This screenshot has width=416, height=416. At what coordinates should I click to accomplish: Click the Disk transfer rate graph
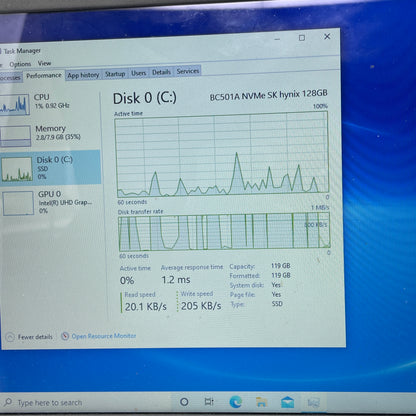click(x=224, y=232)
